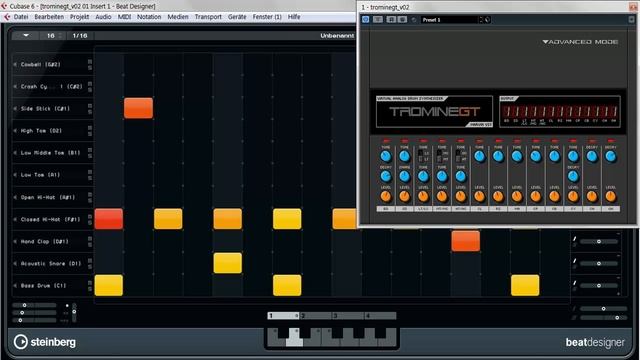The height and width of the screenshot is (360, 640).
Task: Open the Unbenannt pattern name field
Action: 337,36
